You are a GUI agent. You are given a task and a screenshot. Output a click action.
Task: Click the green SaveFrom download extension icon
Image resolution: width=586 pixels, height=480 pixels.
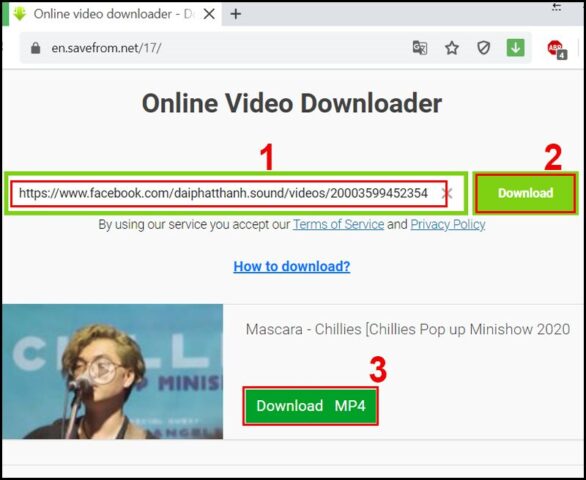point(515,48)
